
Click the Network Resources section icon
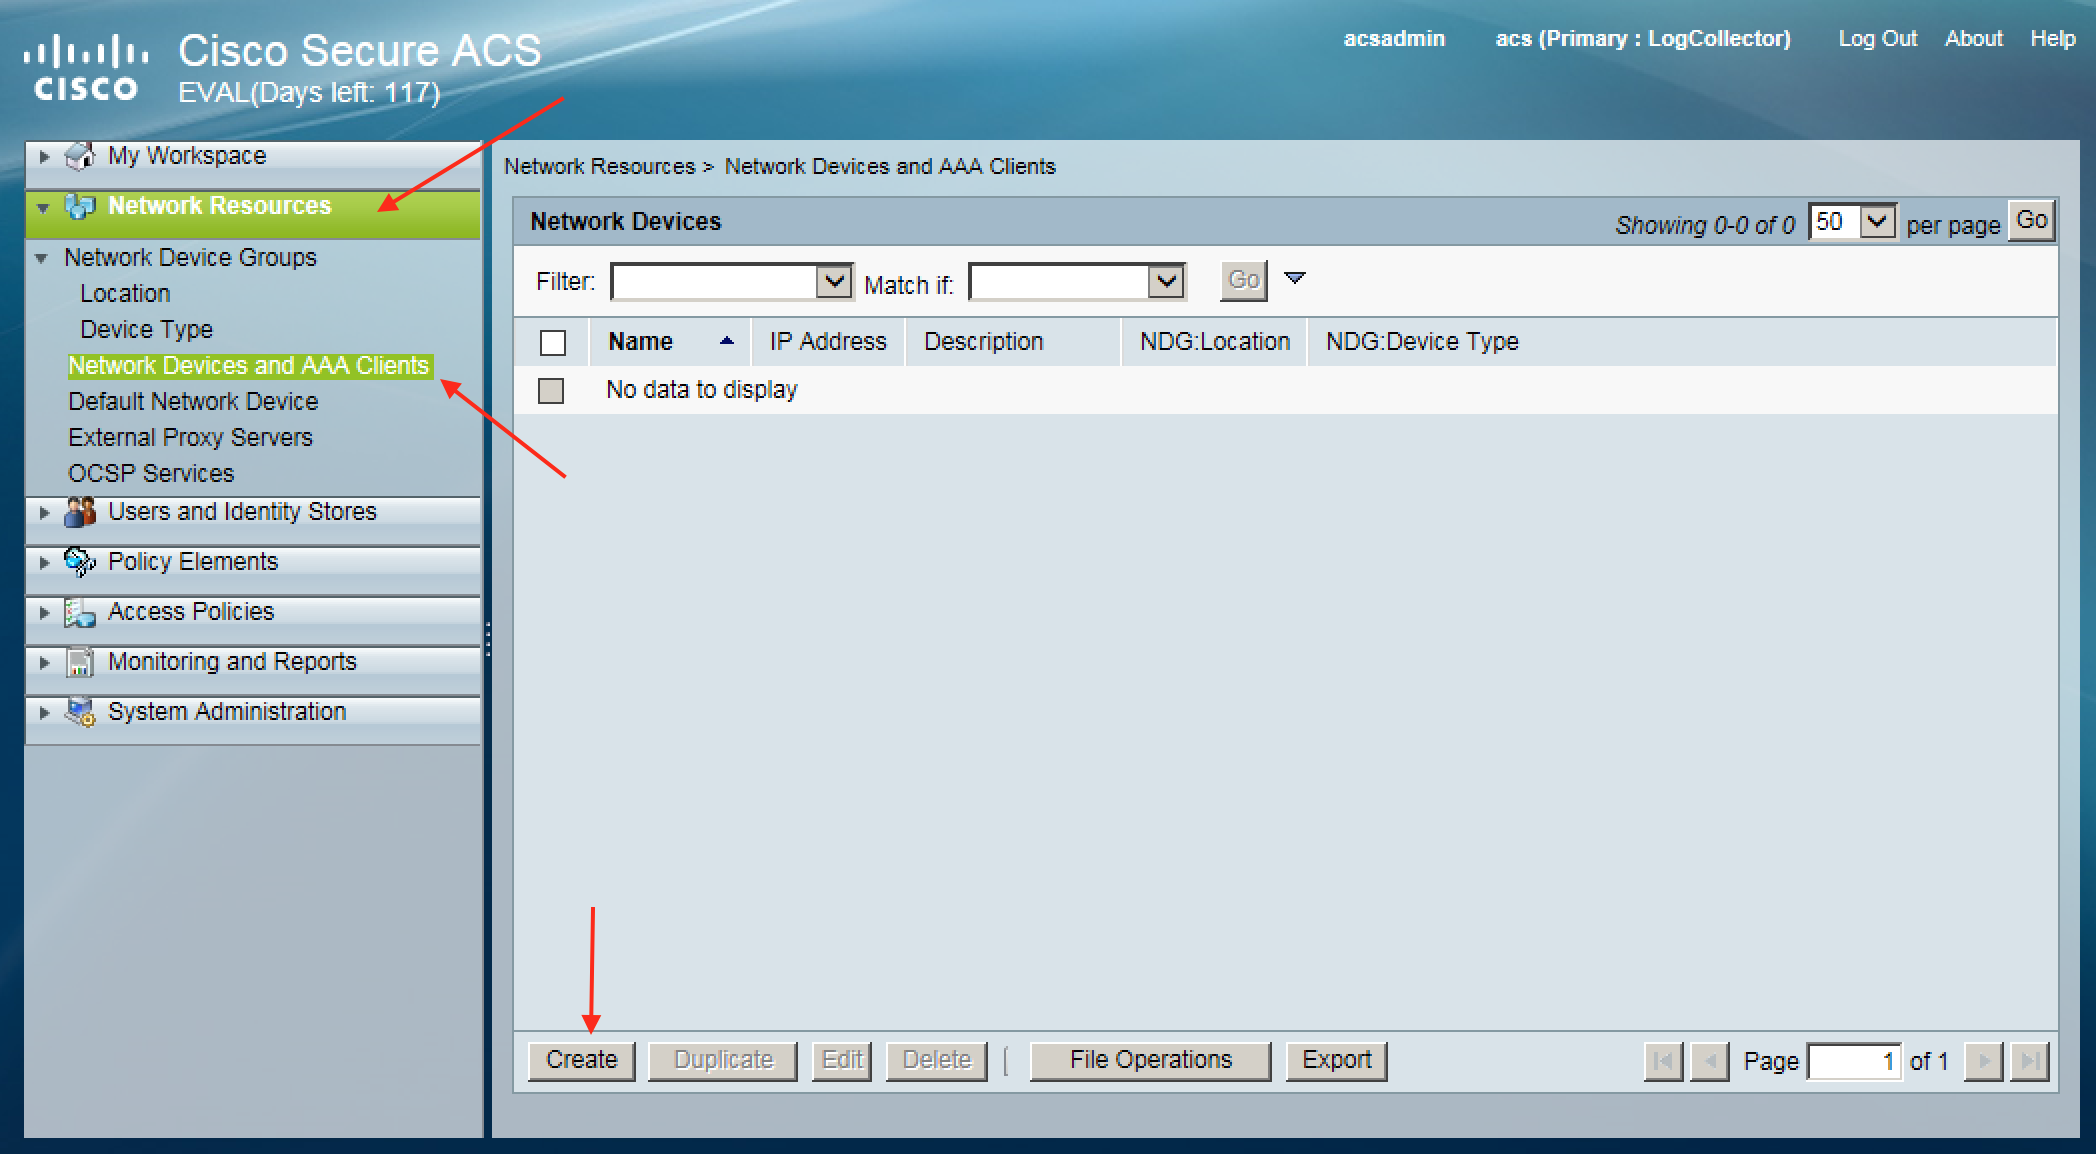pos(79,206)
